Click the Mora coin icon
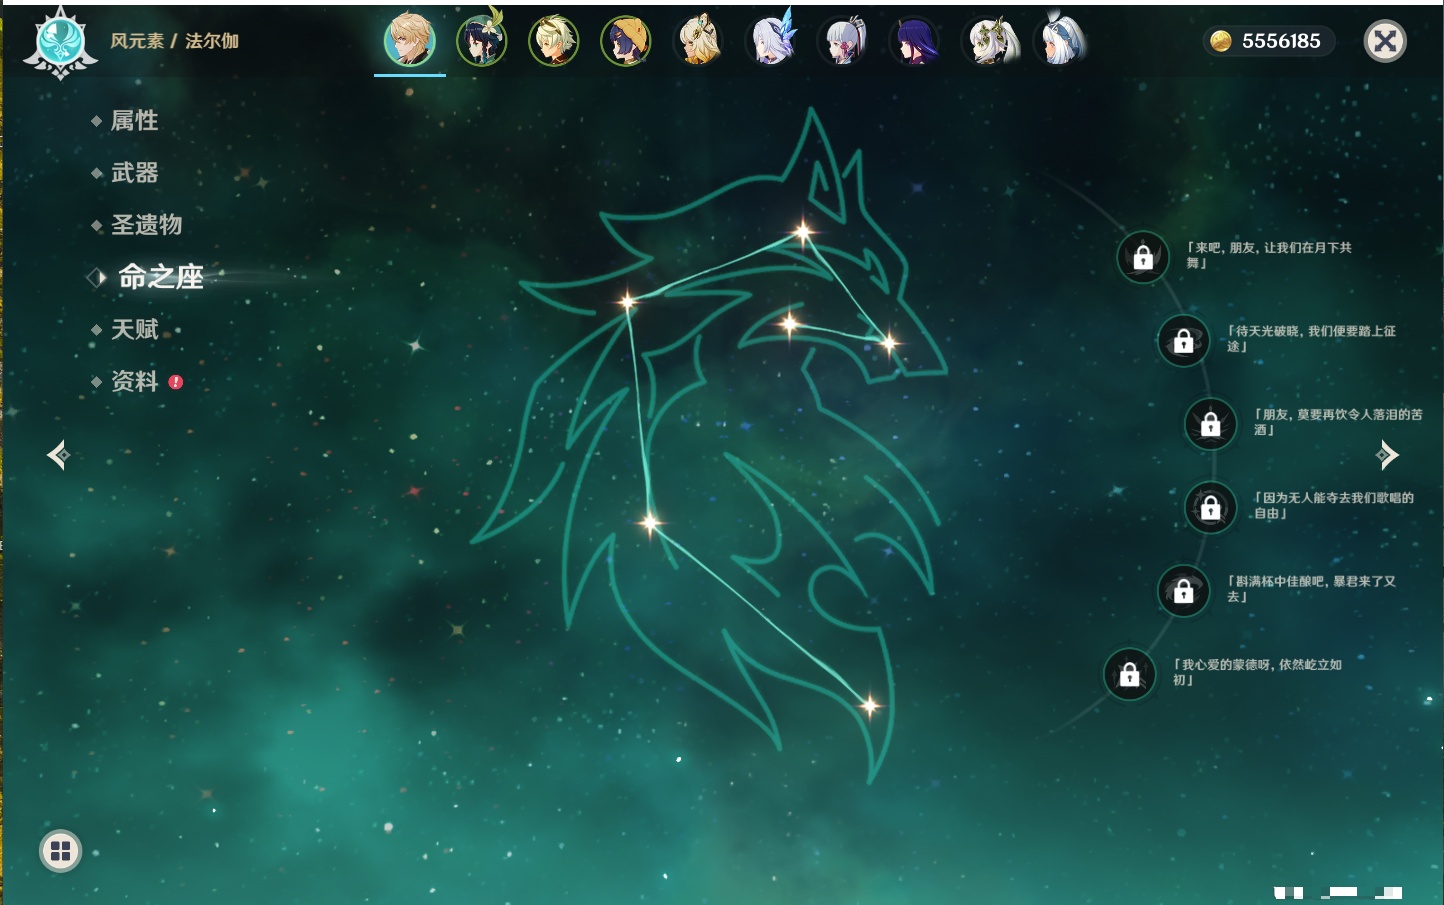 pyautogui.click(x=1220, y=41)
